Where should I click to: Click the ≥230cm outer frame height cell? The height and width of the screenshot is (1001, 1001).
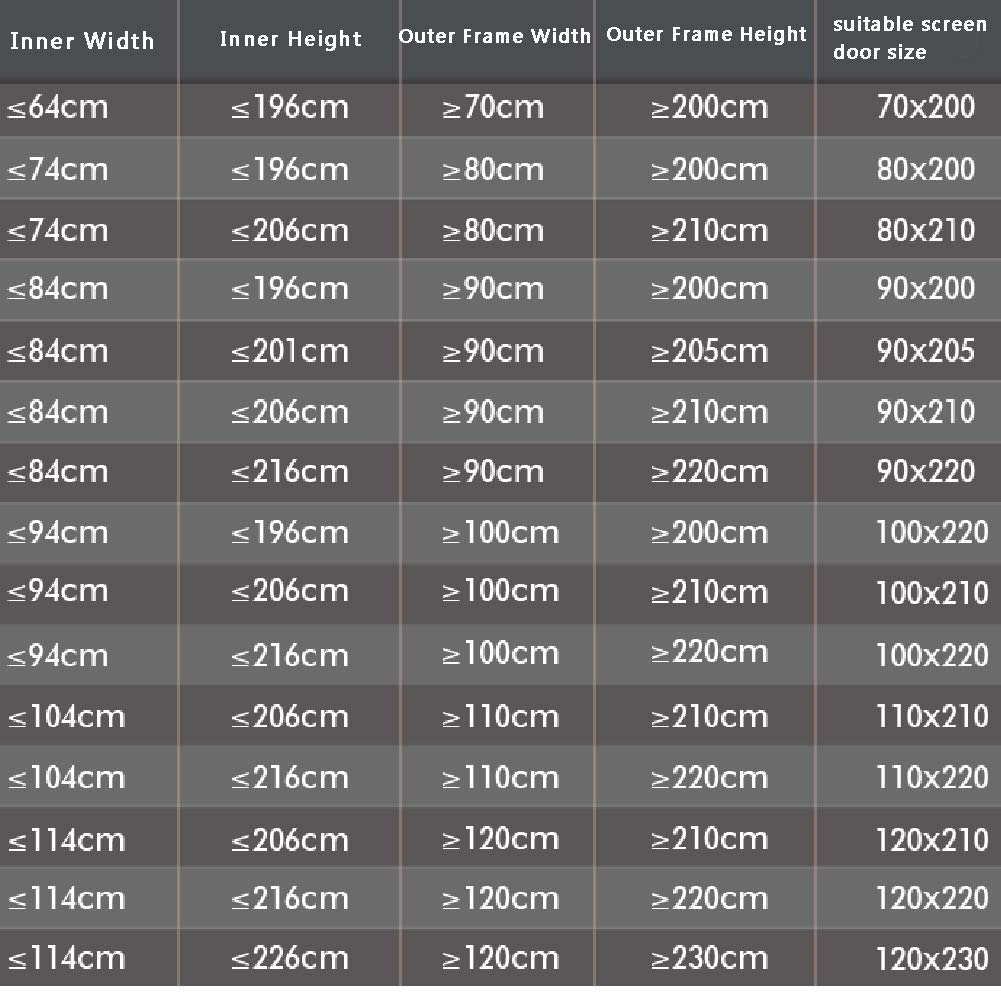[x=709, y=959]
